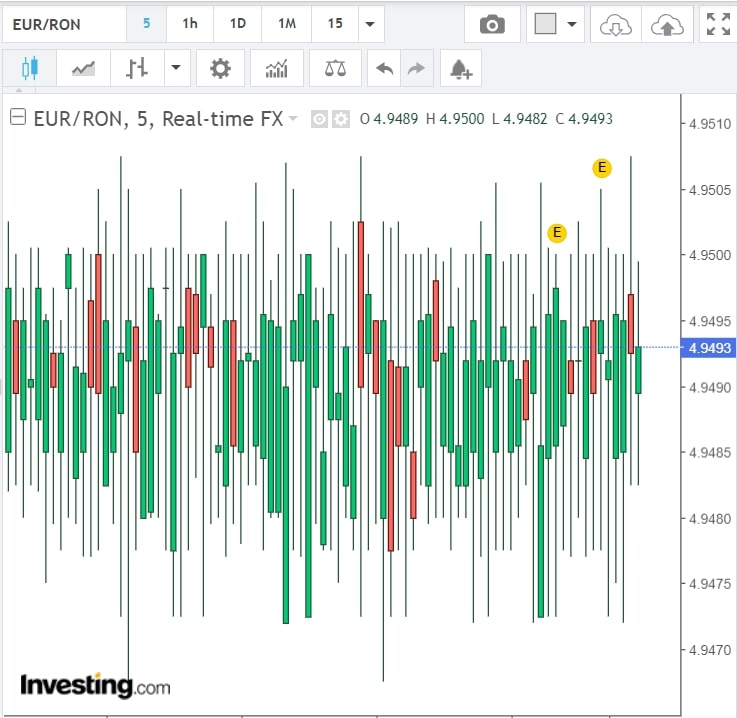This screenshot has width=737, height=718.
Task: Add an alert with the bell icon
Action: coord(461,69)
